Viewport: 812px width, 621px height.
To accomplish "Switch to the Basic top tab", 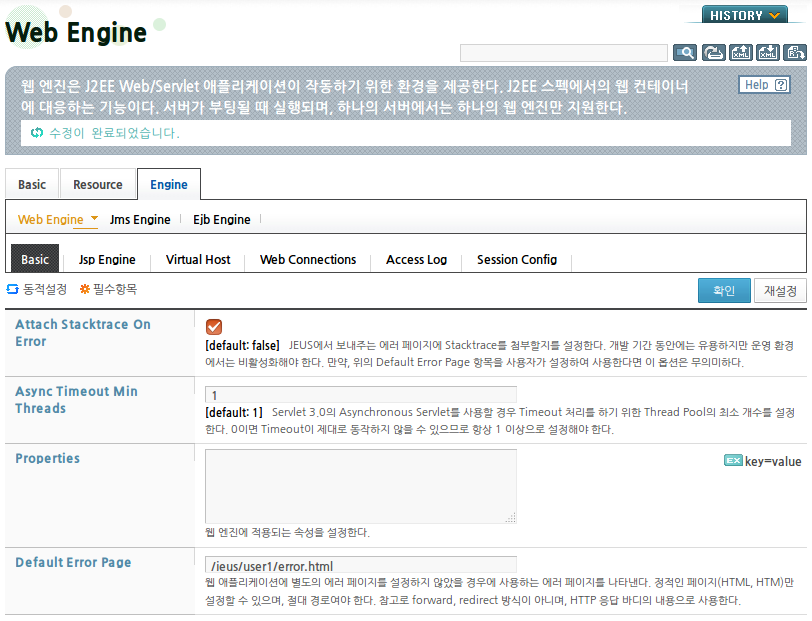I will pos(32,184).
